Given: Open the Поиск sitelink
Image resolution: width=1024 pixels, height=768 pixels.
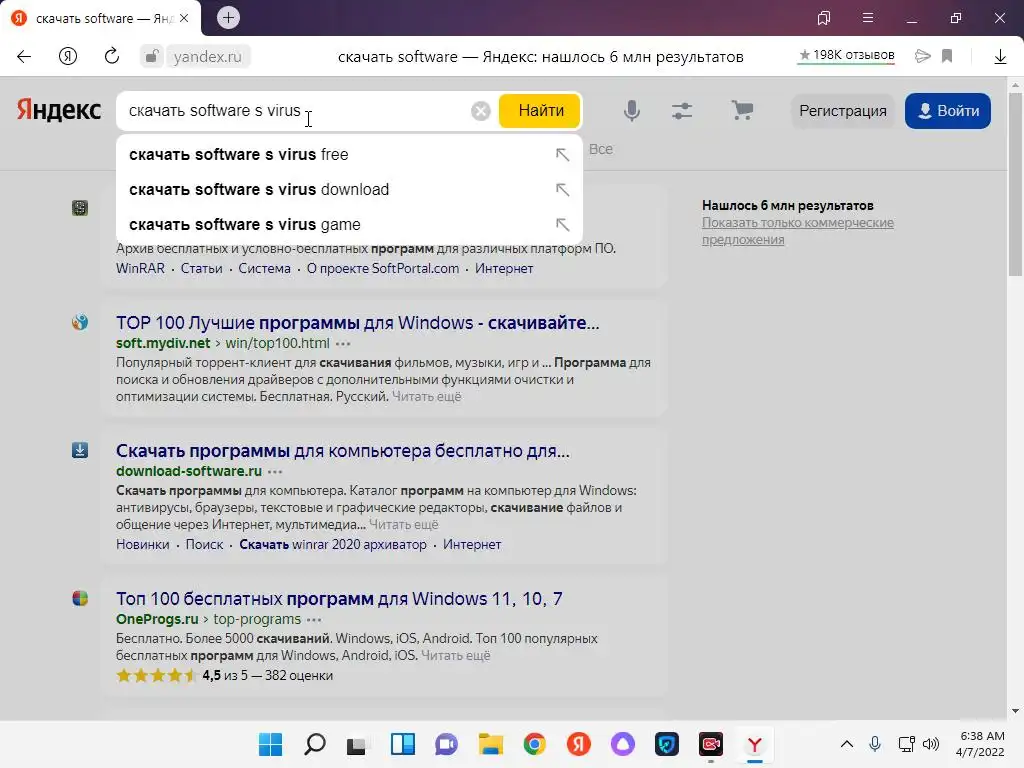Looking at the screenshot, I should [x=204, y=545].
